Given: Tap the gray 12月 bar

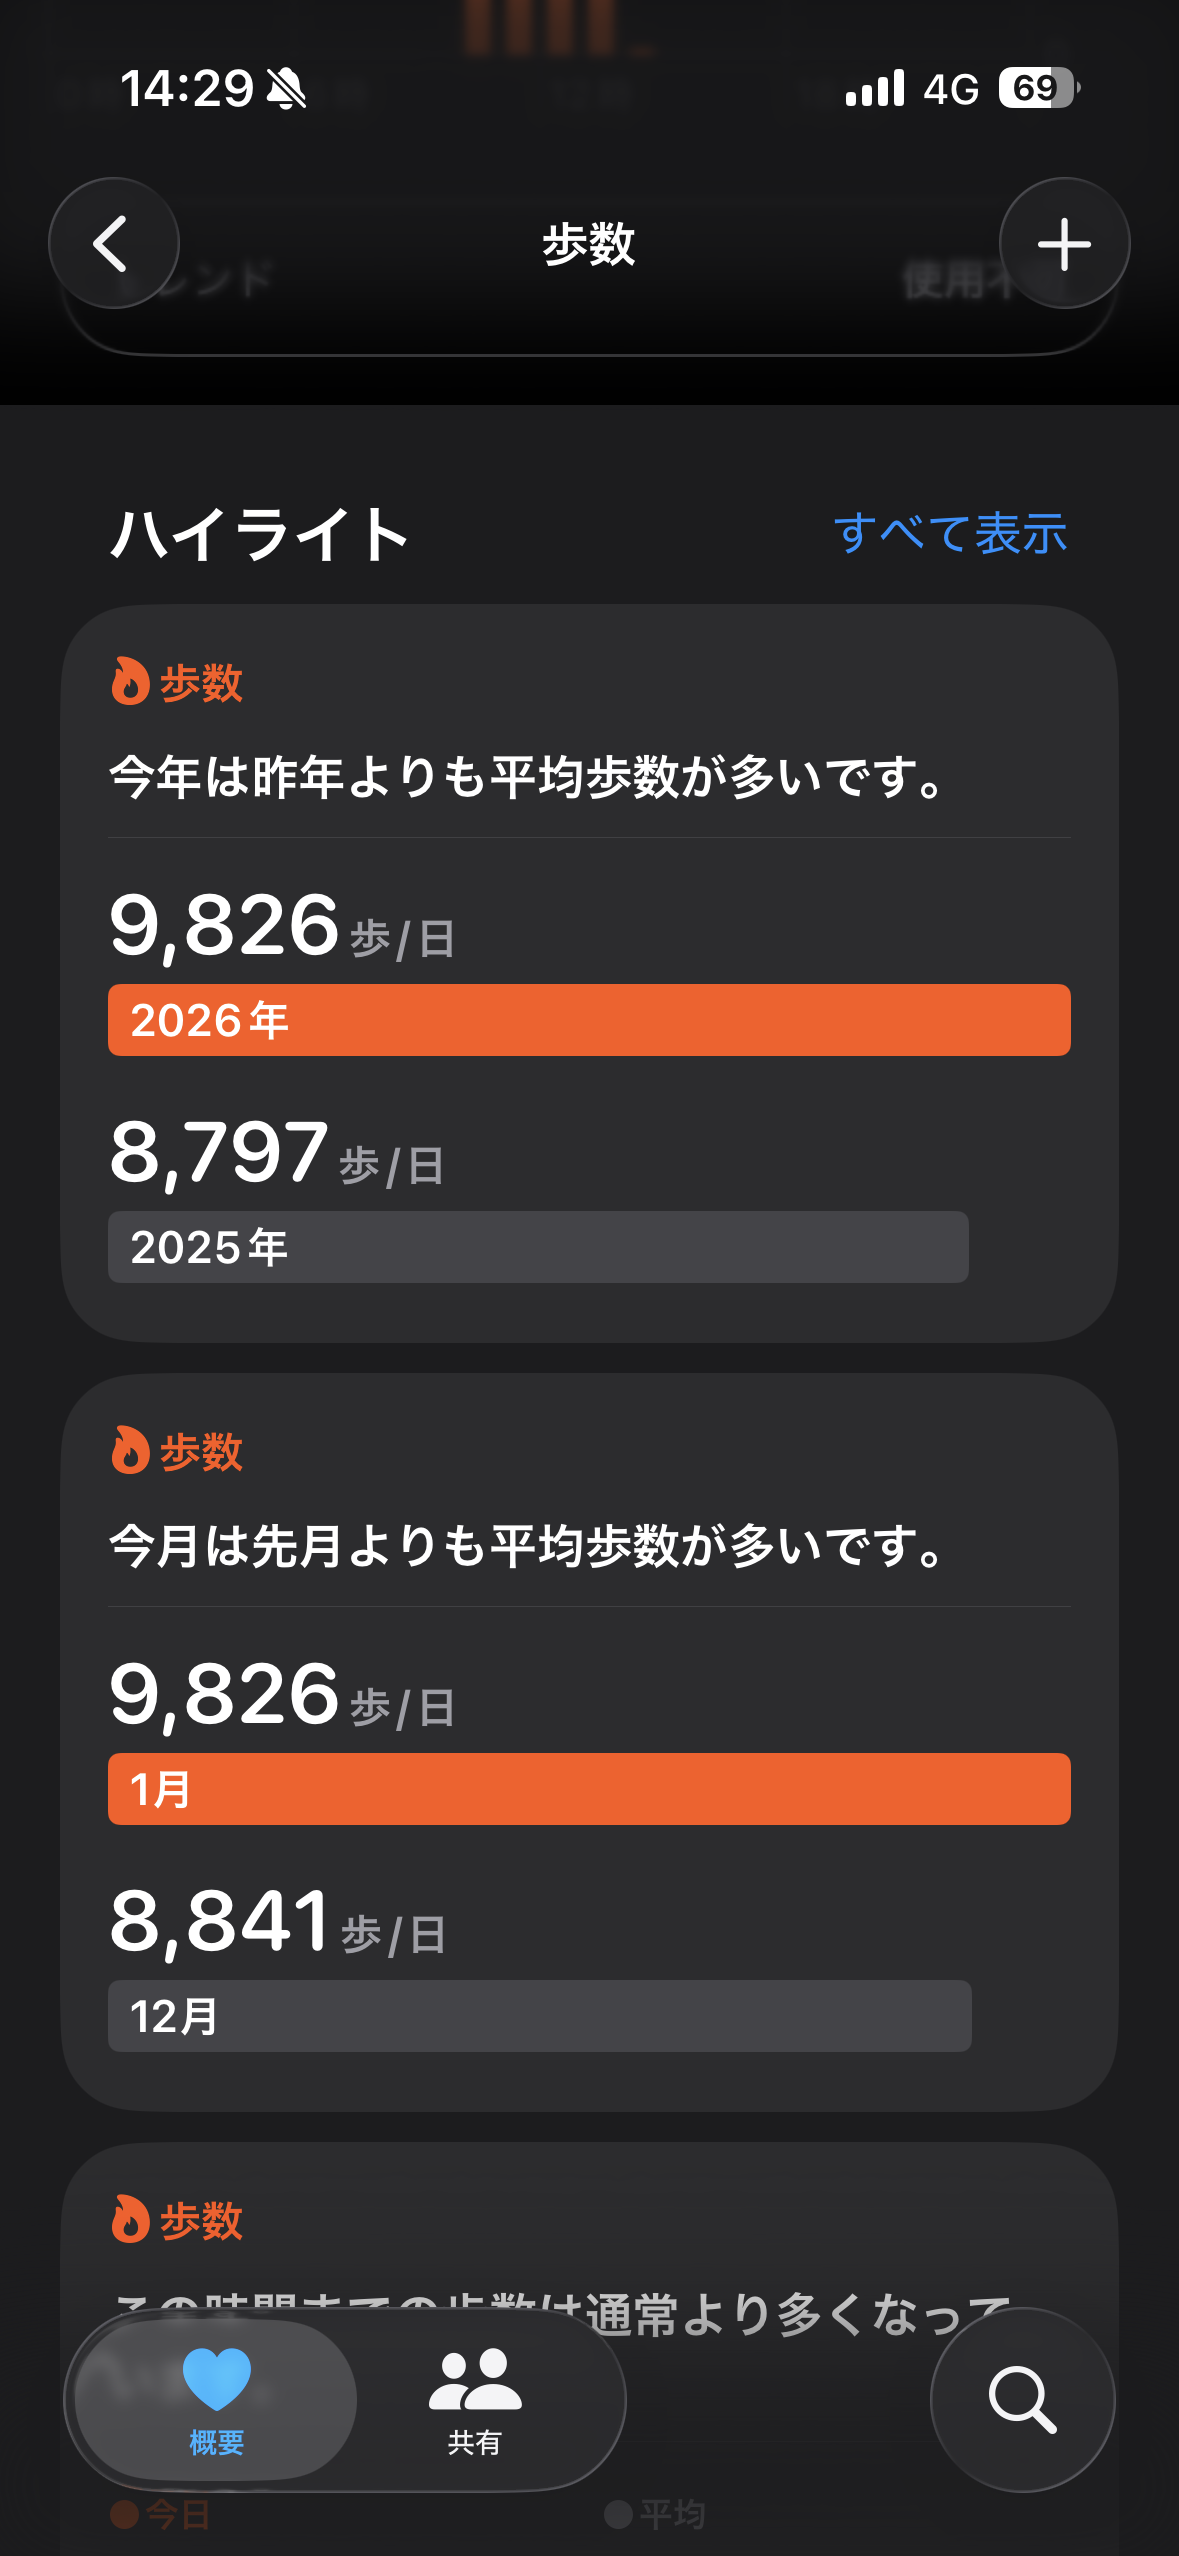Looking at the screenshot, I should 539,2016.
